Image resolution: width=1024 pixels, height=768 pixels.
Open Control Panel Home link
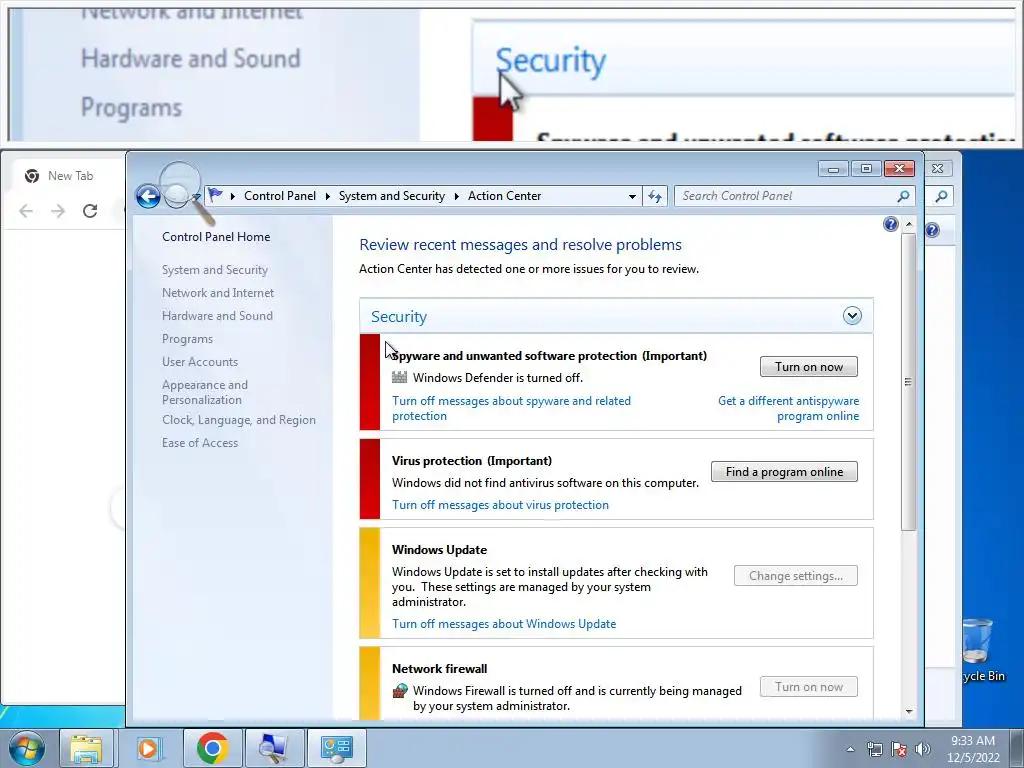[x=216, y=237]
